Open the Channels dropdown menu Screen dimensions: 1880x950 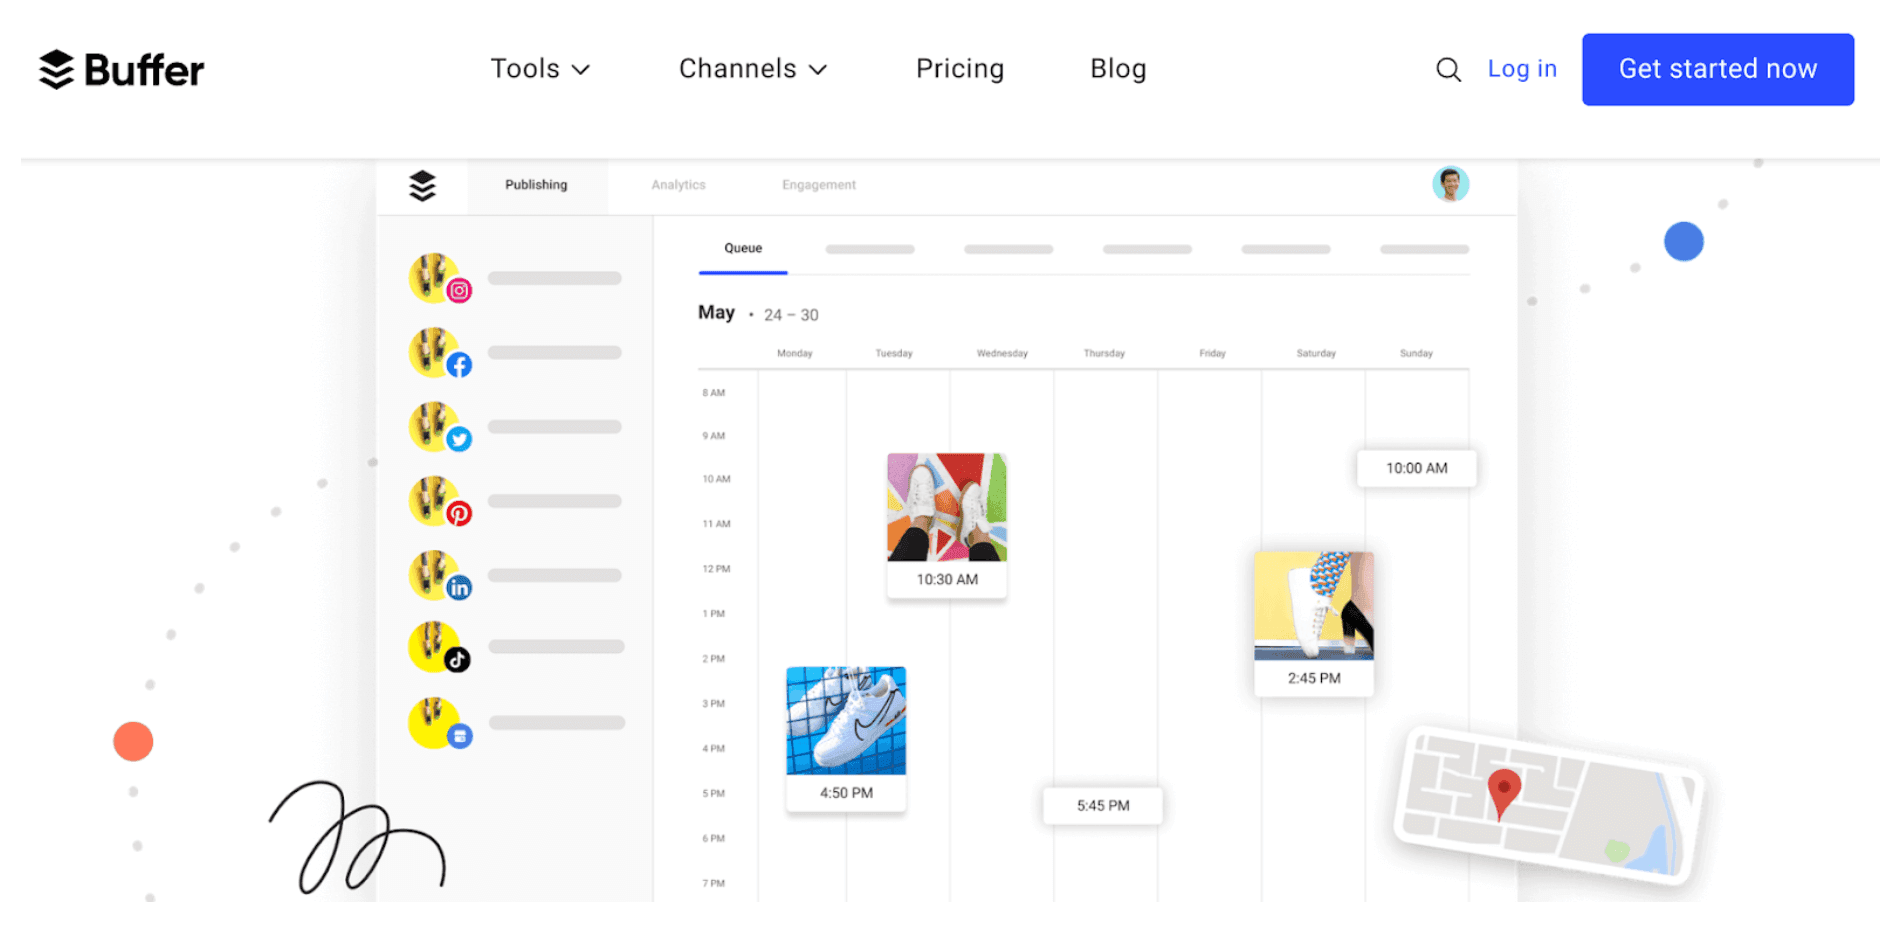coord(752,69)
